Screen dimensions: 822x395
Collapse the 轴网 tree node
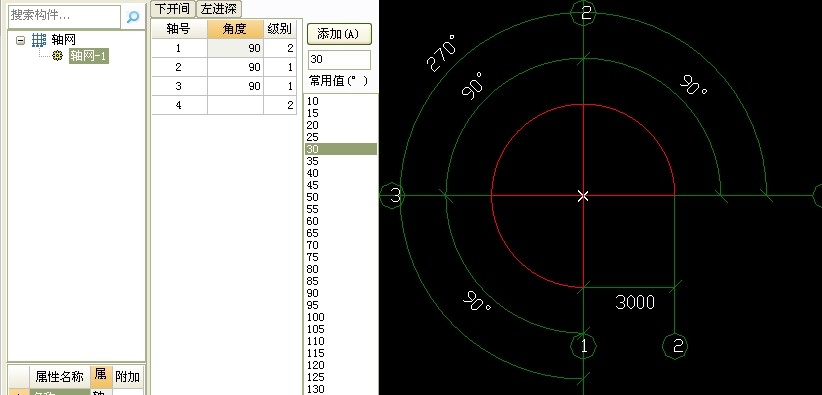[20, 40]
